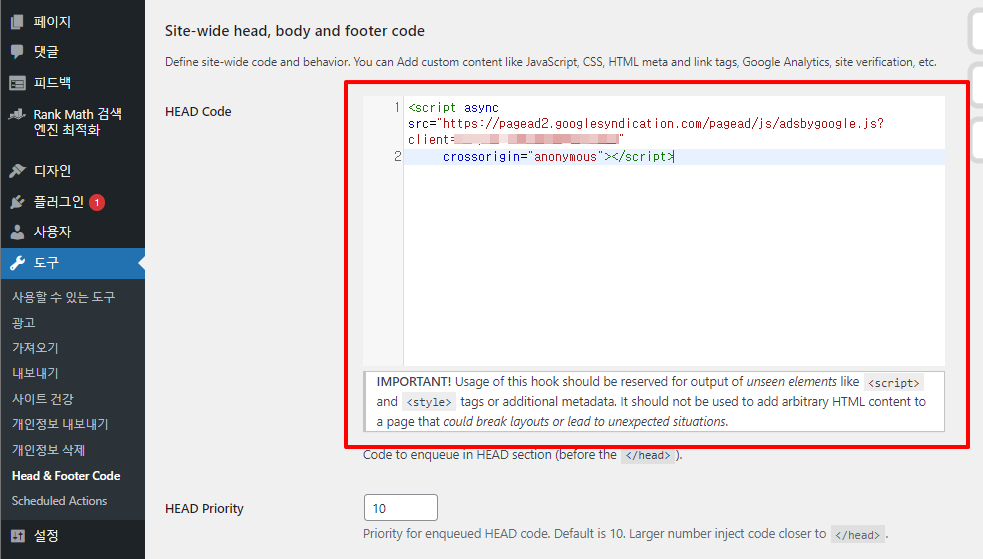Click "Site-wide head, body and footer code" heading
This screenshot has height=559, width=983.
[295, 31]
